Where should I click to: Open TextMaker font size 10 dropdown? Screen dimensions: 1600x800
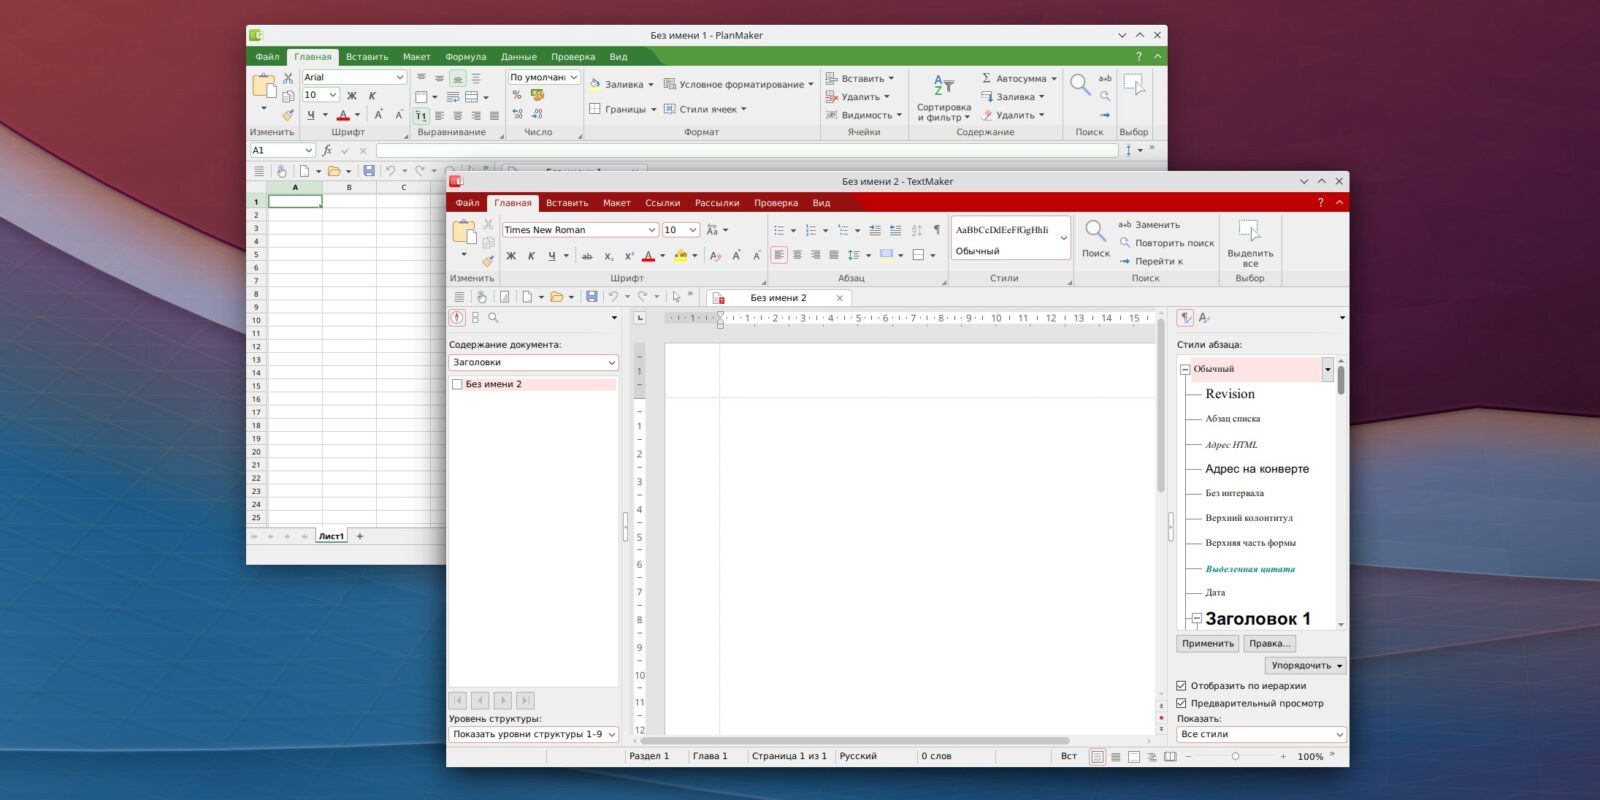[x=693, y=230]
